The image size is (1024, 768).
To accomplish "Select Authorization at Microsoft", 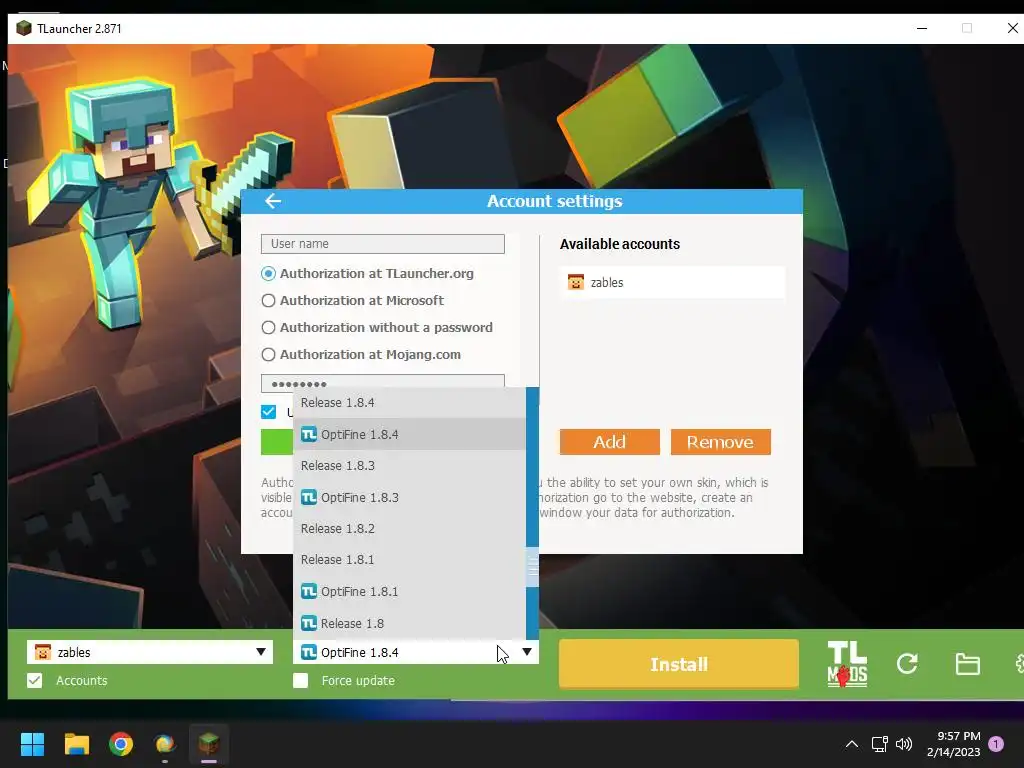I will [268, 300].
